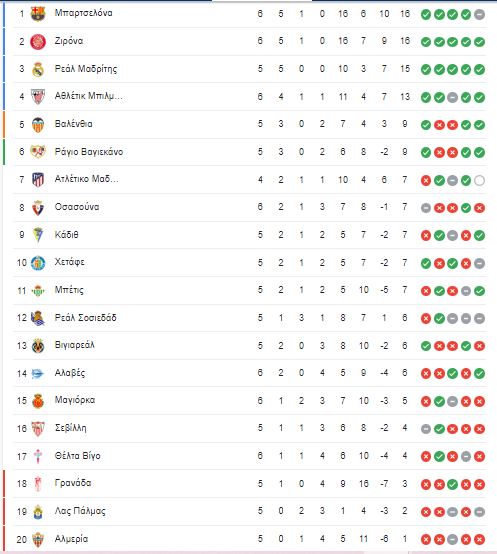Click the Villarreal yellow crest
This screenshot has height=554, width=497.
[38, 346]
